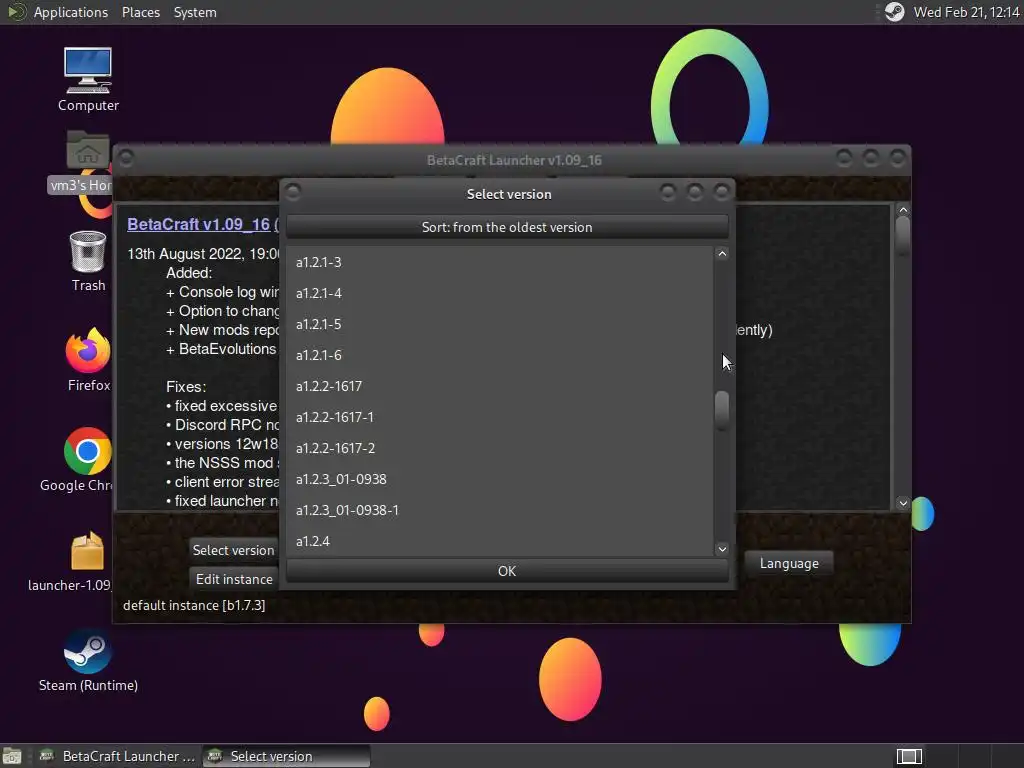Click BetaCraft Launcher window menu button
Viewport: 1024px width, 768px height.
coord(126,158)
